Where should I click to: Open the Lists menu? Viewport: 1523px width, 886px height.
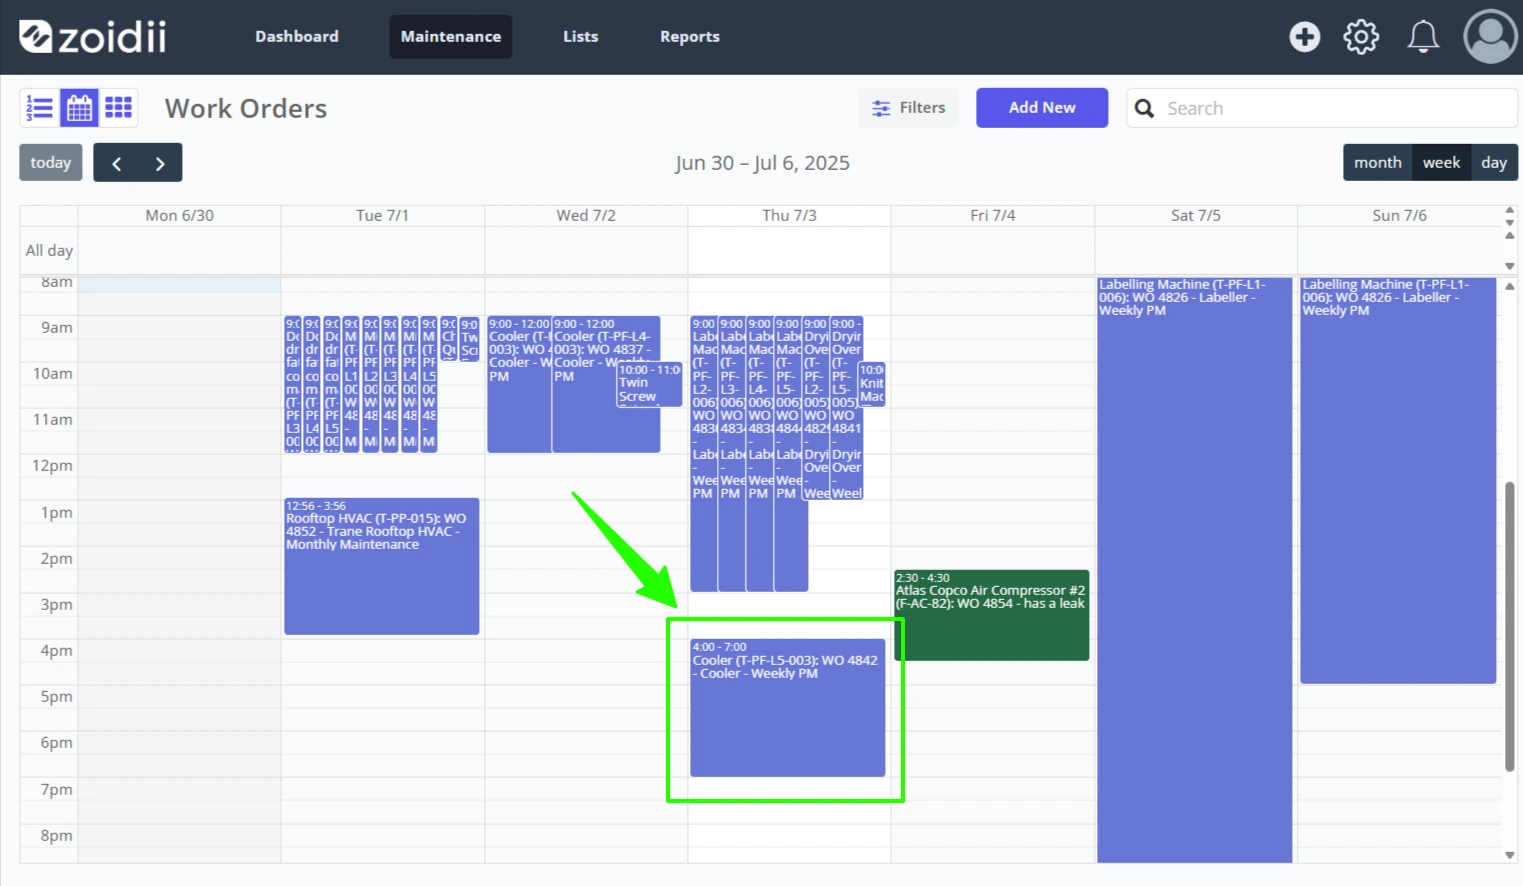[x=580, y=37]
